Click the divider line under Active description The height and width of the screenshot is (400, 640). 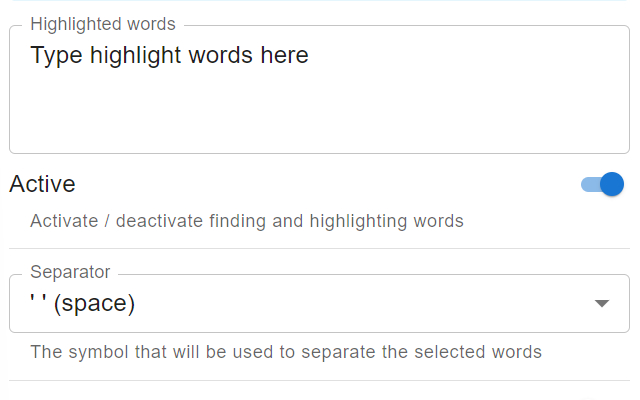tap(319, 248)
